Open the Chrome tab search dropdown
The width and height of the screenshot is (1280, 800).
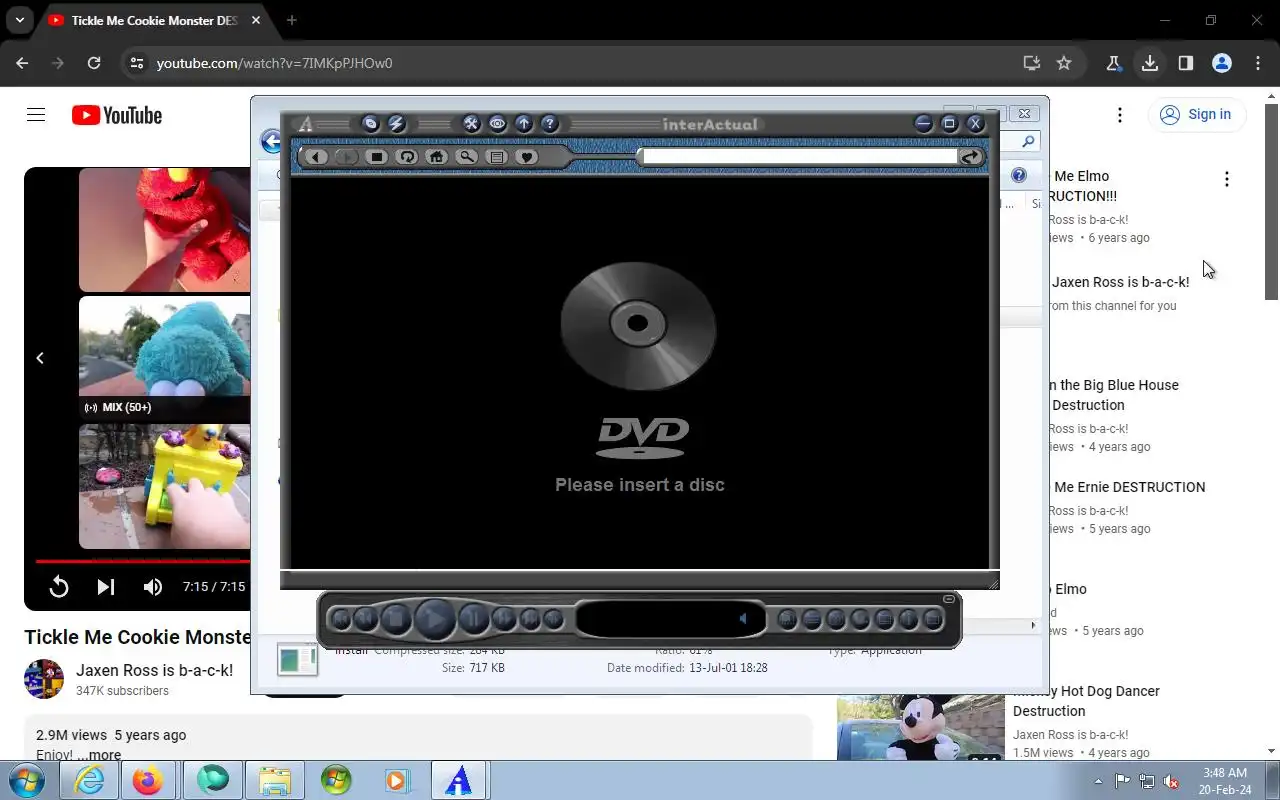20,20
